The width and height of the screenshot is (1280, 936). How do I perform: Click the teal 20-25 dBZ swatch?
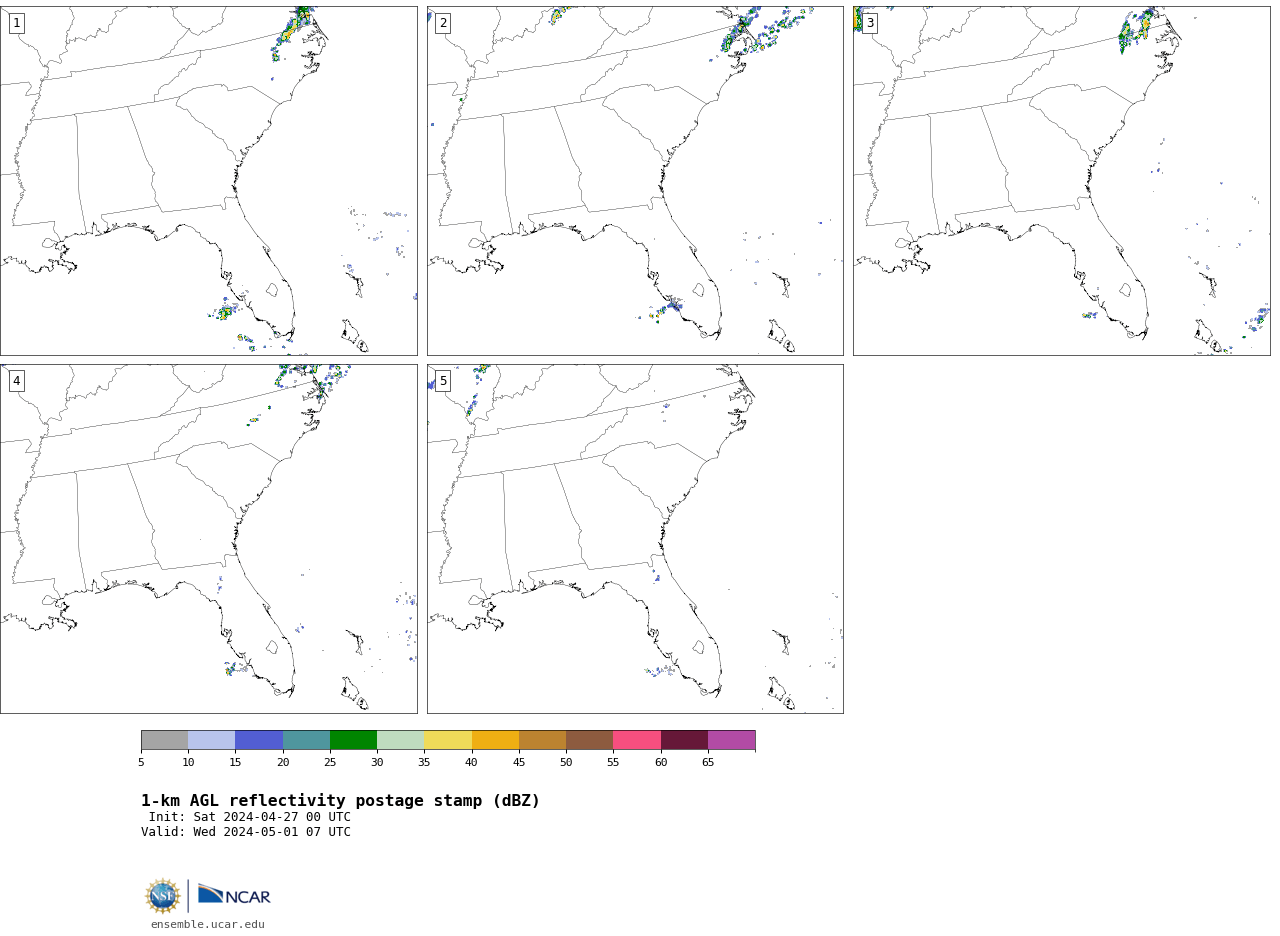point(306,740)
